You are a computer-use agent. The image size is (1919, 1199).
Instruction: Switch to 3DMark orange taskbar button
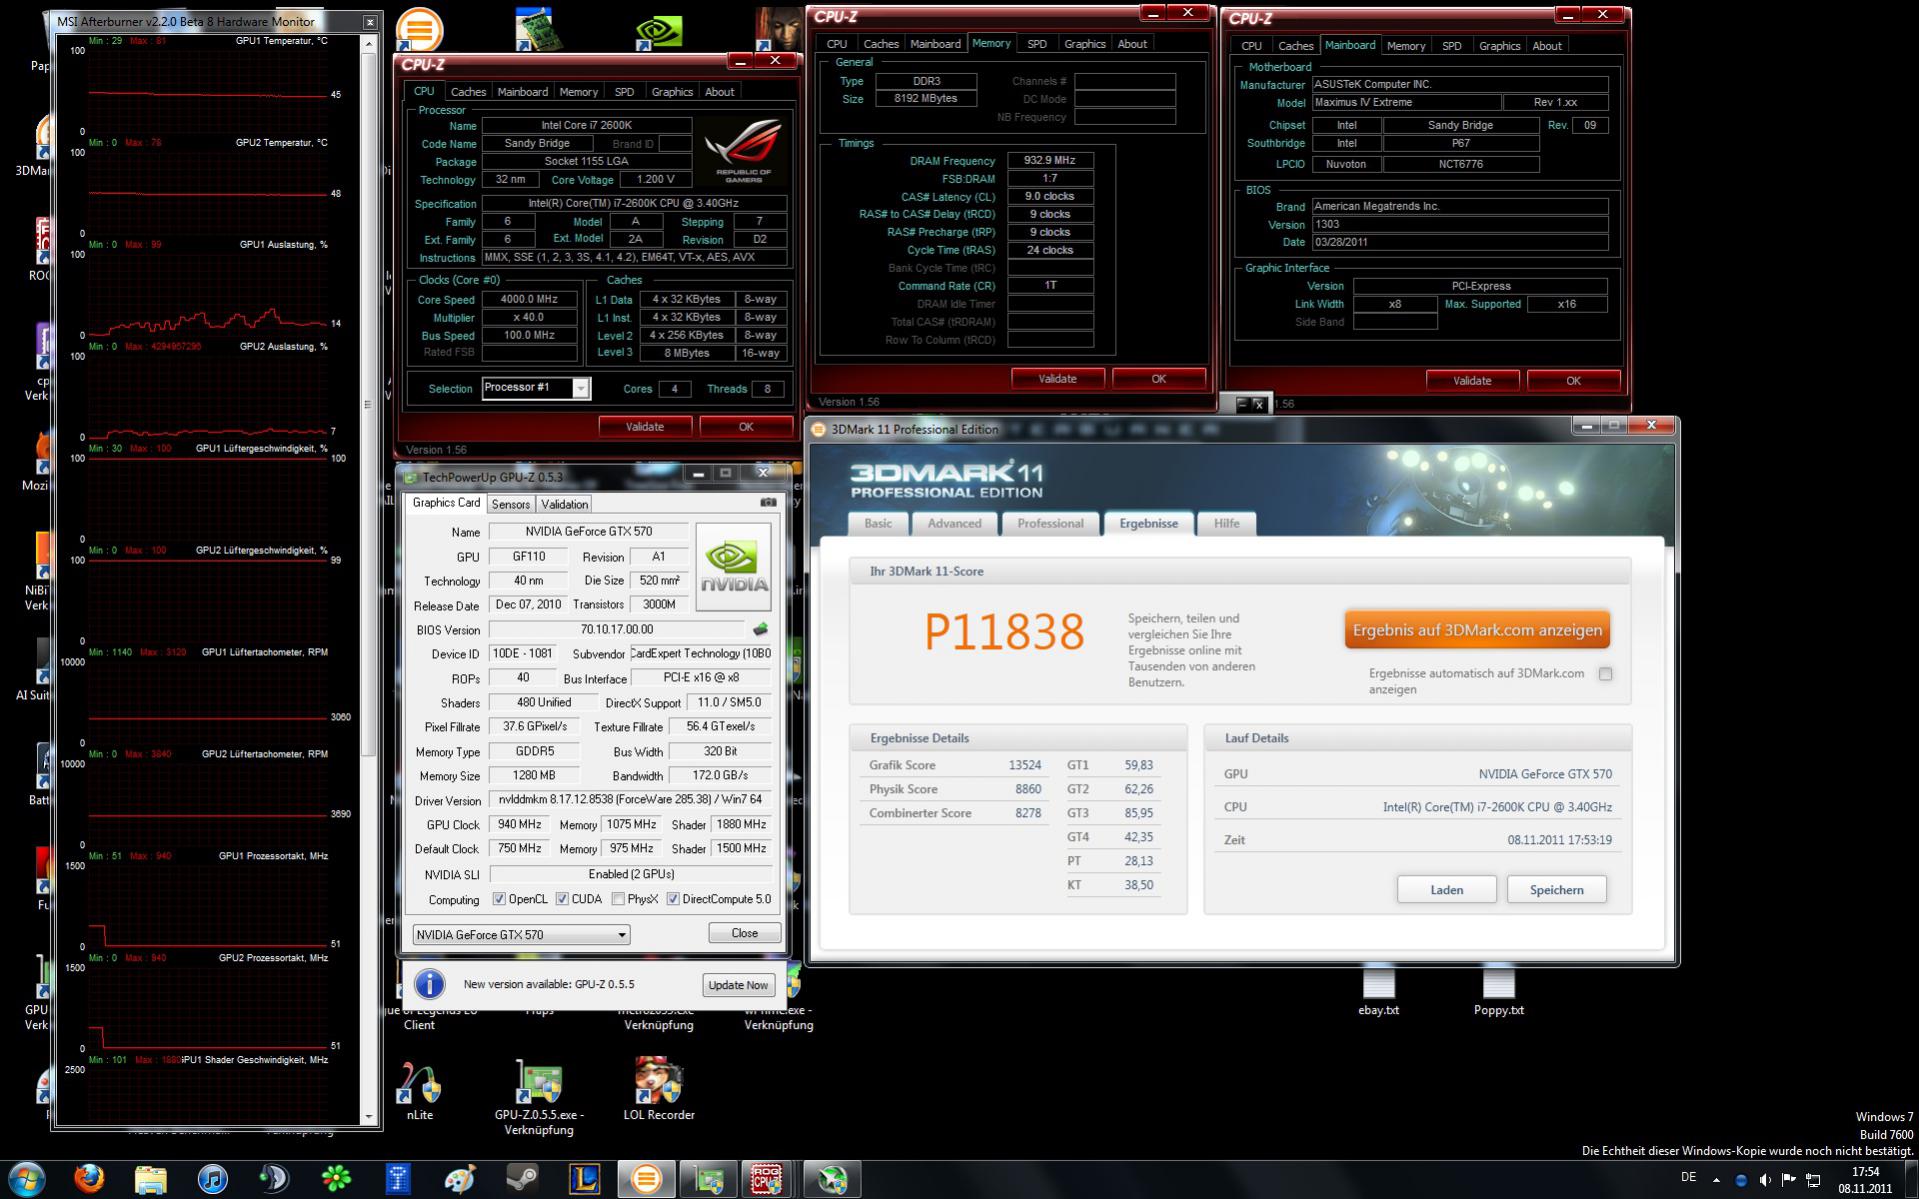coord(646,1179)
